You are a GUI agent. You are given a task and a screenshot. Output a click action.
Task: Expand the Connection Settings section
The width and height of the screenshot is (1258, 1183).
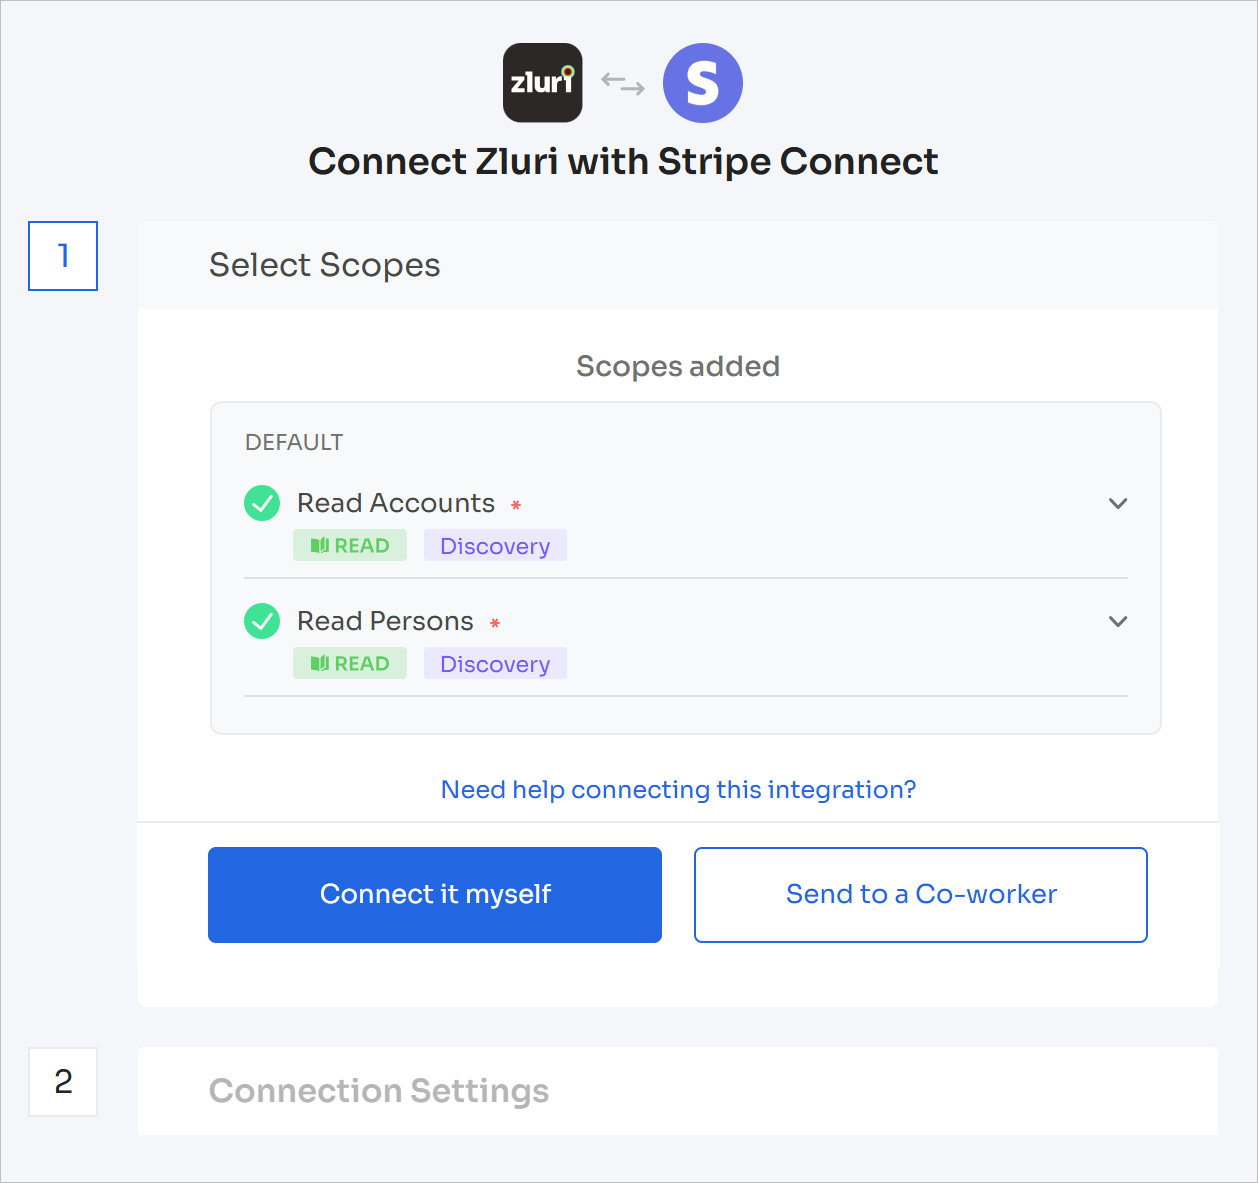coord(678,1091)
